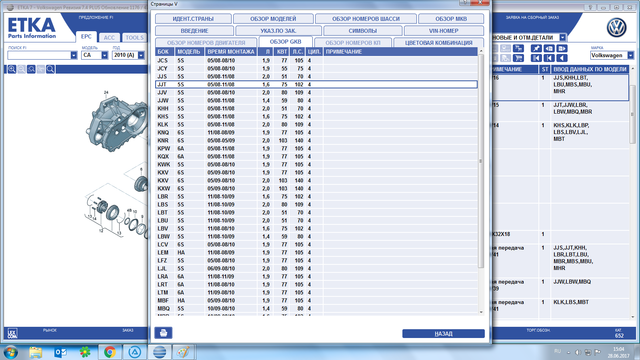The width and height of the screenshot is (640, 360).
Task: Click the ETKA globe taskbar icon
Action: point(159,352)
